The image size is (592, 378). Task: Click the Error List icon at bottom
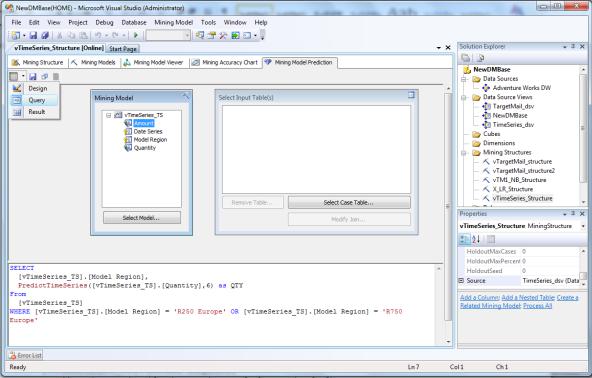tap(12, 355)
